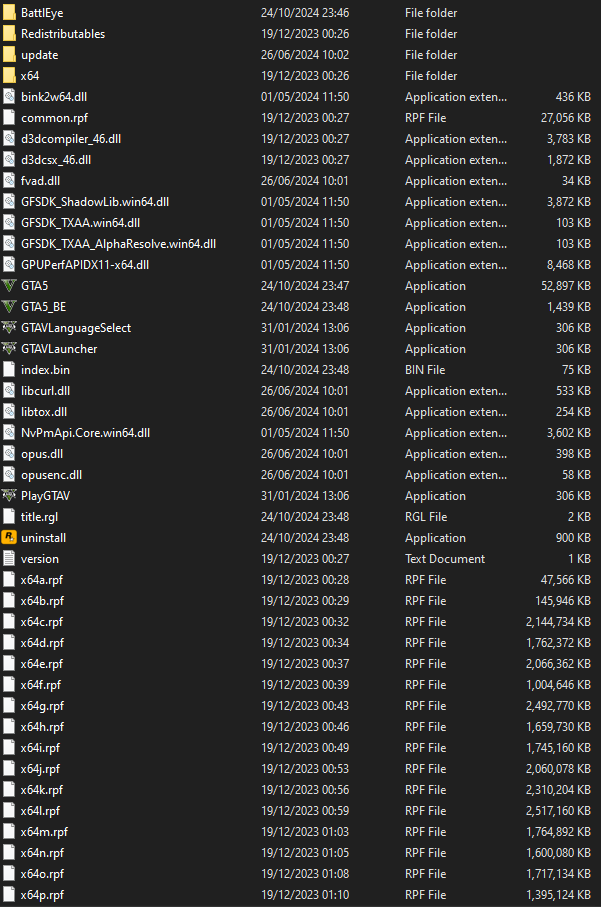Click the GTAVLanguageSelect application icon

point(9,328)
